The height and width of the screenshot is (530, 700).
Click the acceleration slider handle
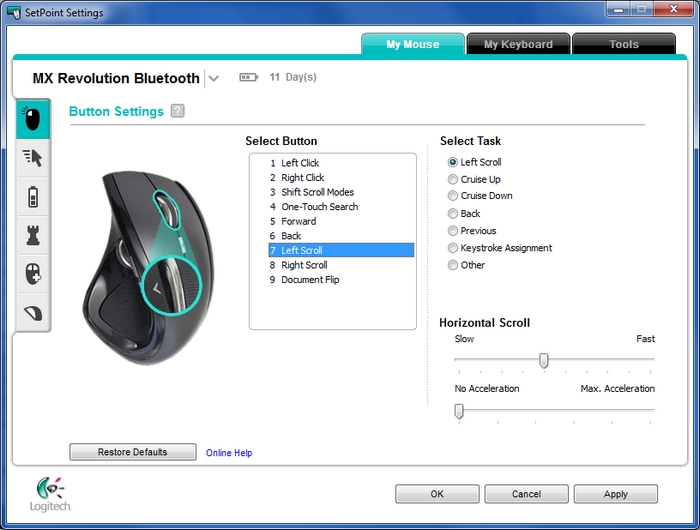pyautogui.click(x=459, y=410)
